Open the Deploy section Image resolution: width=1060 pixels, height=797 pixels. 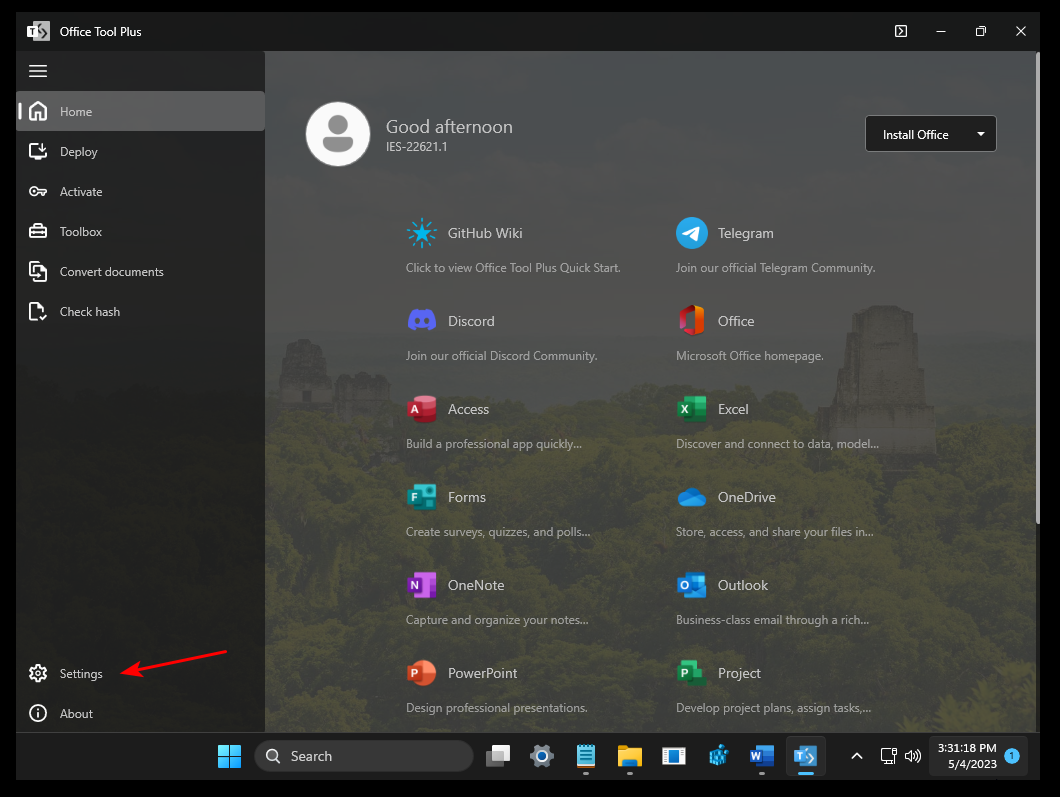(x=141, y=151)
